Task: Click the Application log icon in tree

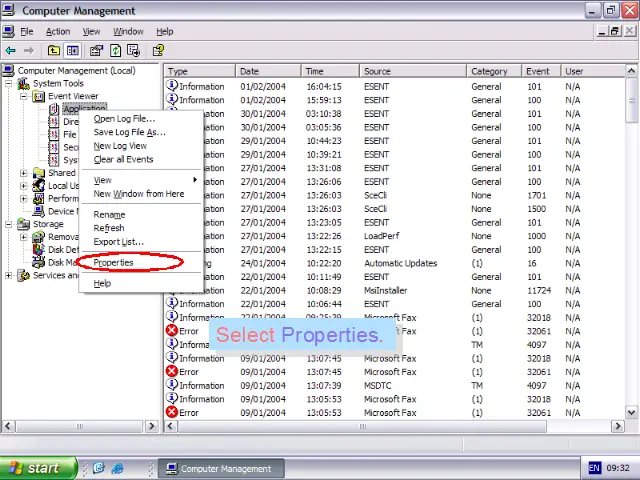Action: (54, 109)
